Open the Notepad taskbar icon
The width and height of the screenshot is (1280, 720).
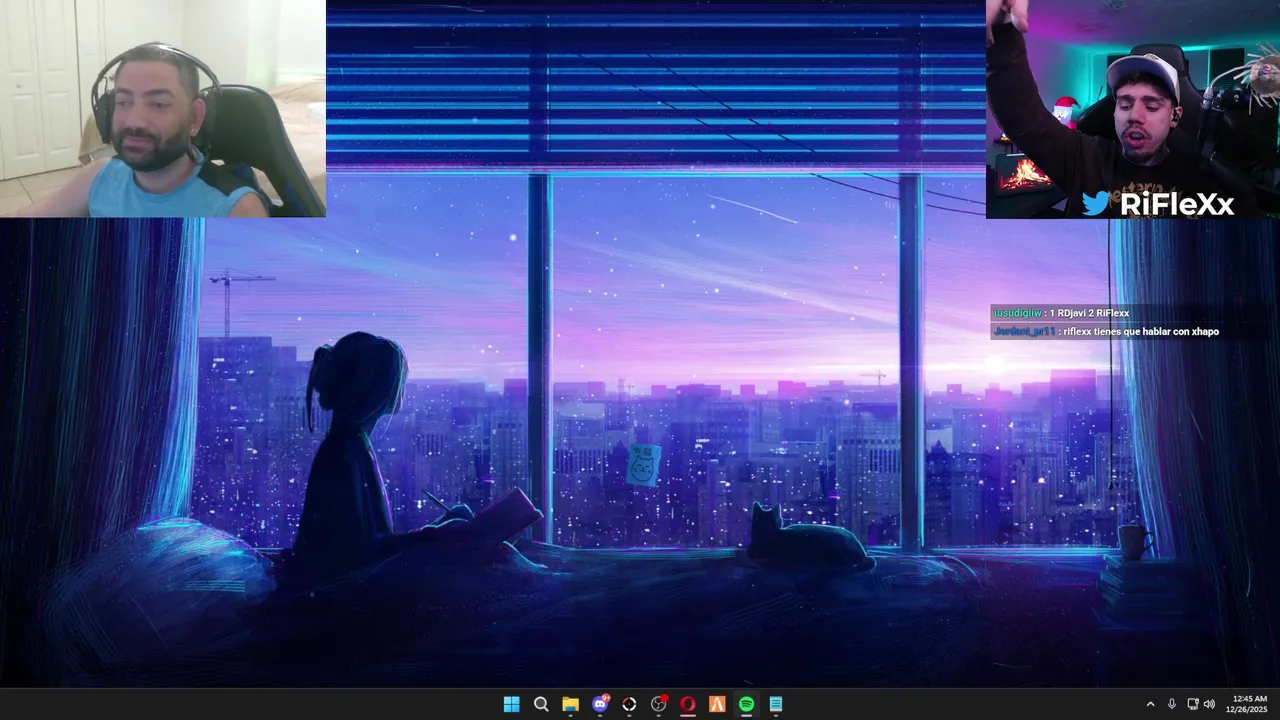point(776,704)
